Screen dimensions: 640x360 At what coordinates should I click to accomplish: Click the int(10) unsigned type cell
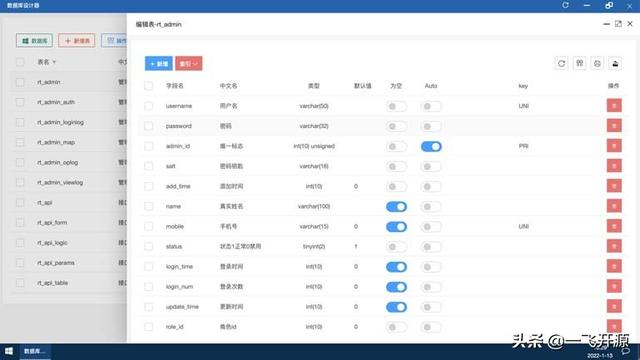click(x=314, y=146)
